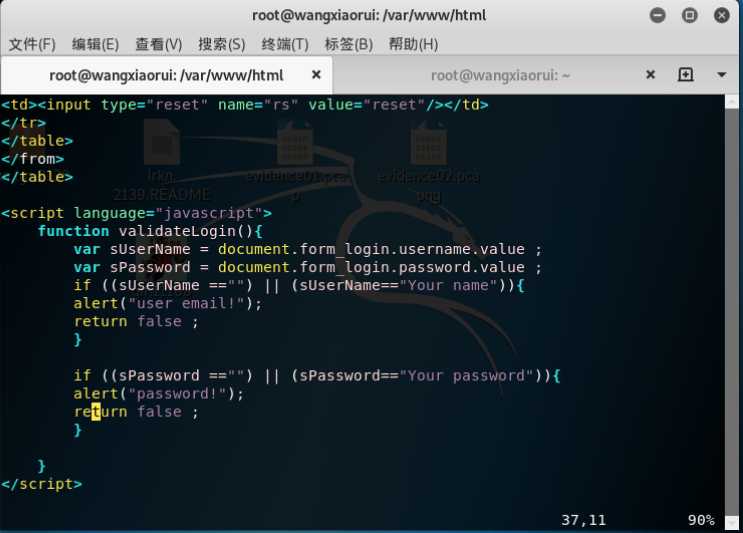Open the 文件(F) menu

pyautogui.click(x=32, y=44)
